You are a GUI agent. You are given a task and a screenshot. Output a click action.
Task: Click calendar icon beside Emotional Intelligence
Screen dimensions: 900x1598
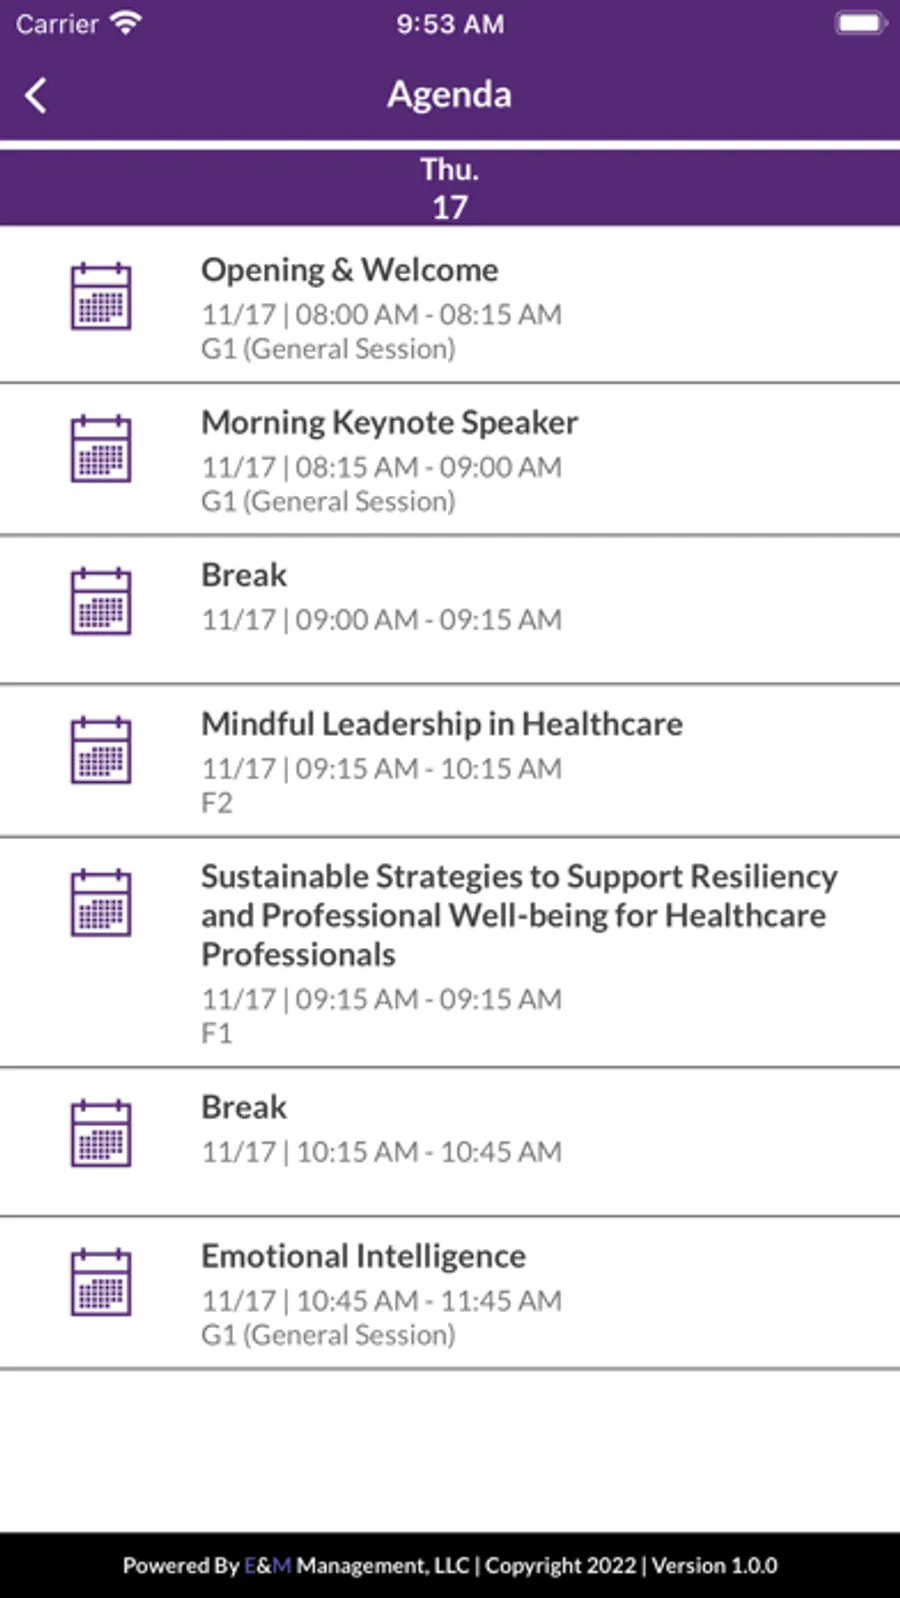(x=101, y=1282)
